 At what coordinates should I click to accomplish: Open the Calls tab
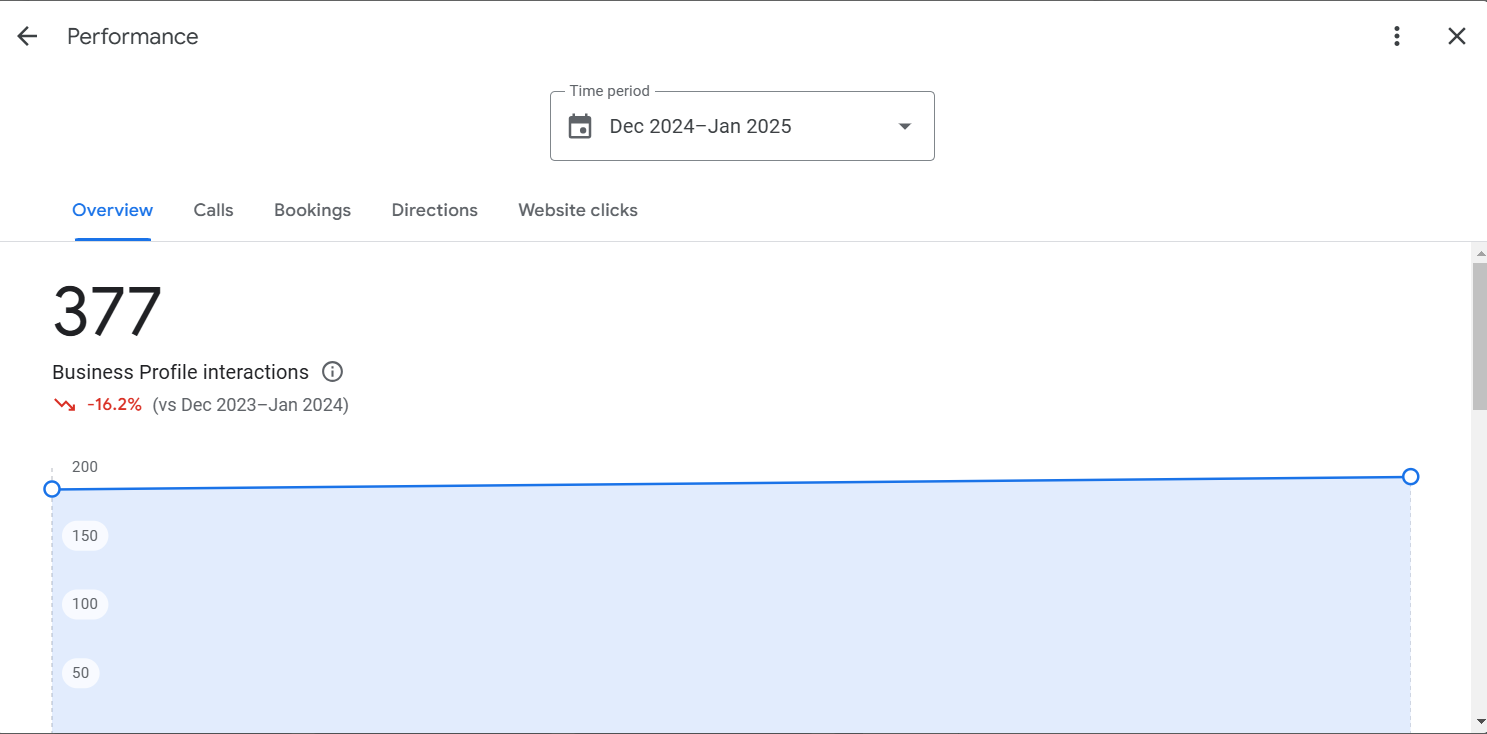click(214, 210)
